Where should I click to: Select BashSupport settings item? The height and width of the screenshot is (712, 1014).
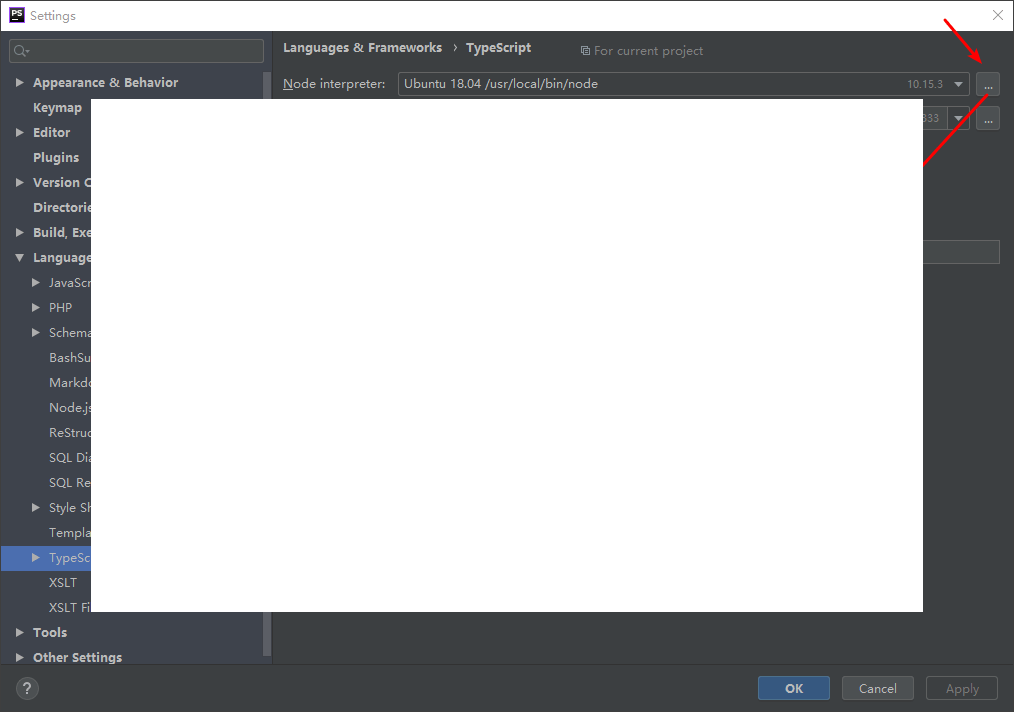(x=70, y=358)
